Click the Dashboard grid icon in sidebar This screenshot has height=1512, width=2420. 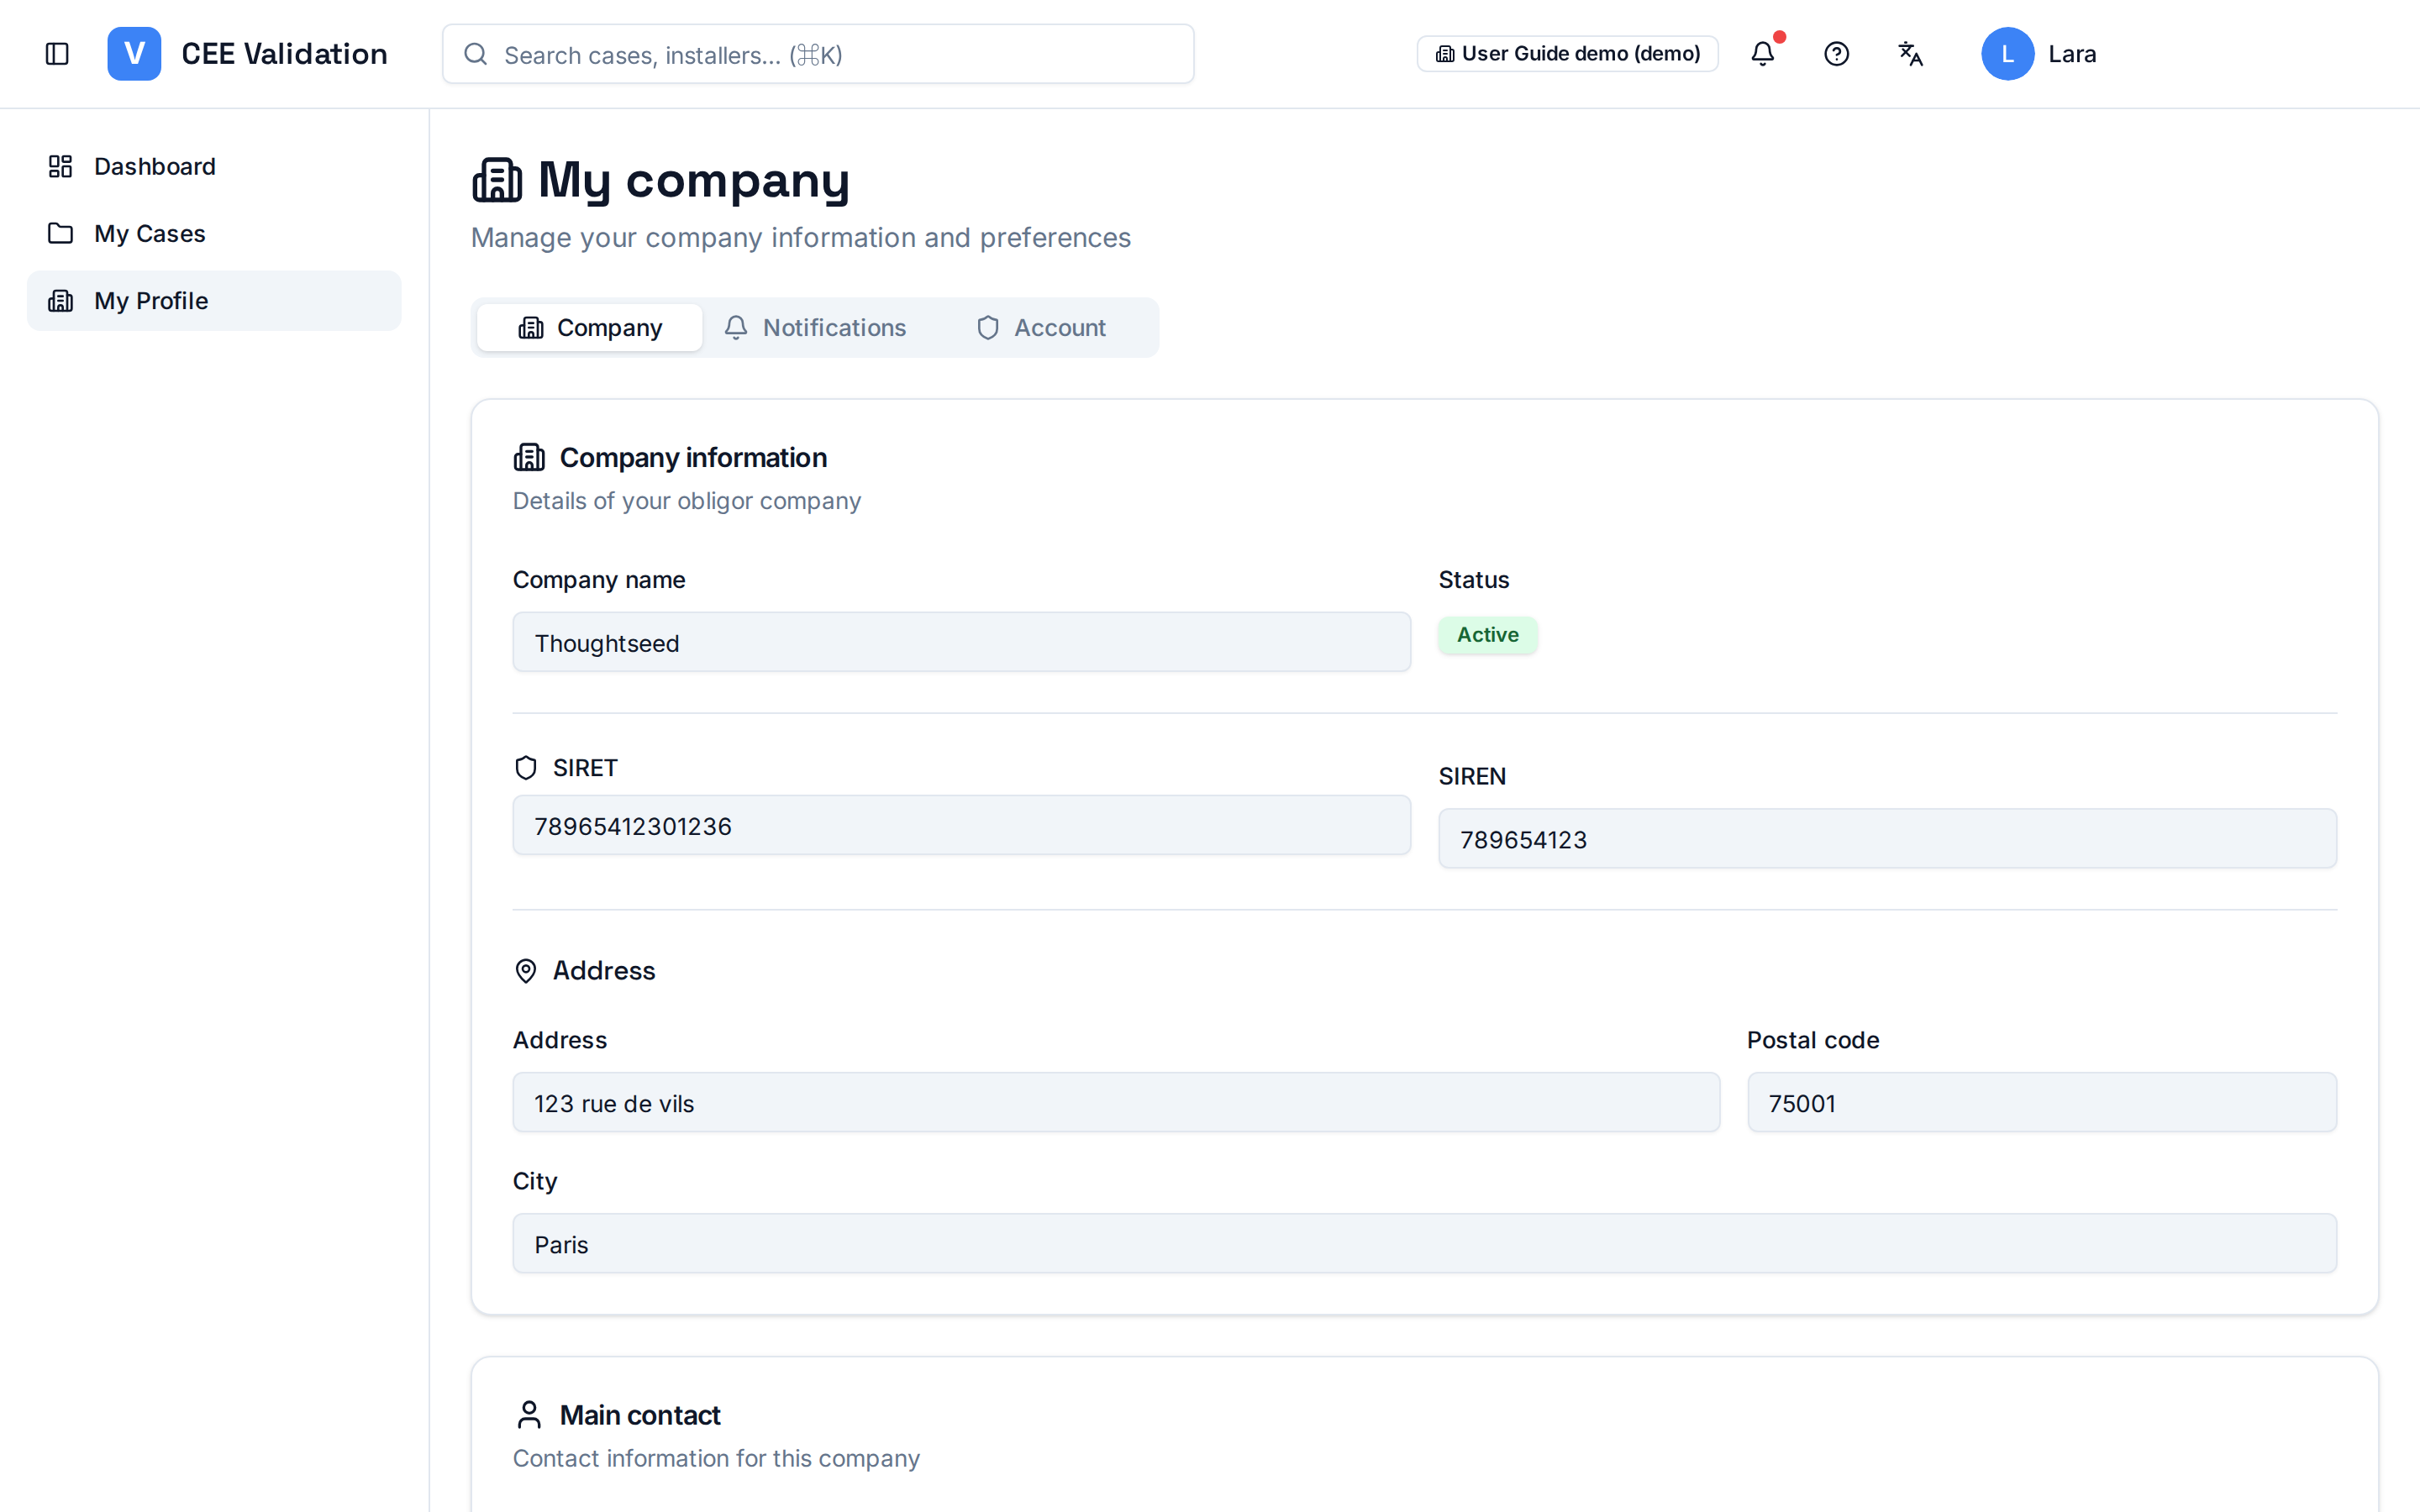point(60,166)
